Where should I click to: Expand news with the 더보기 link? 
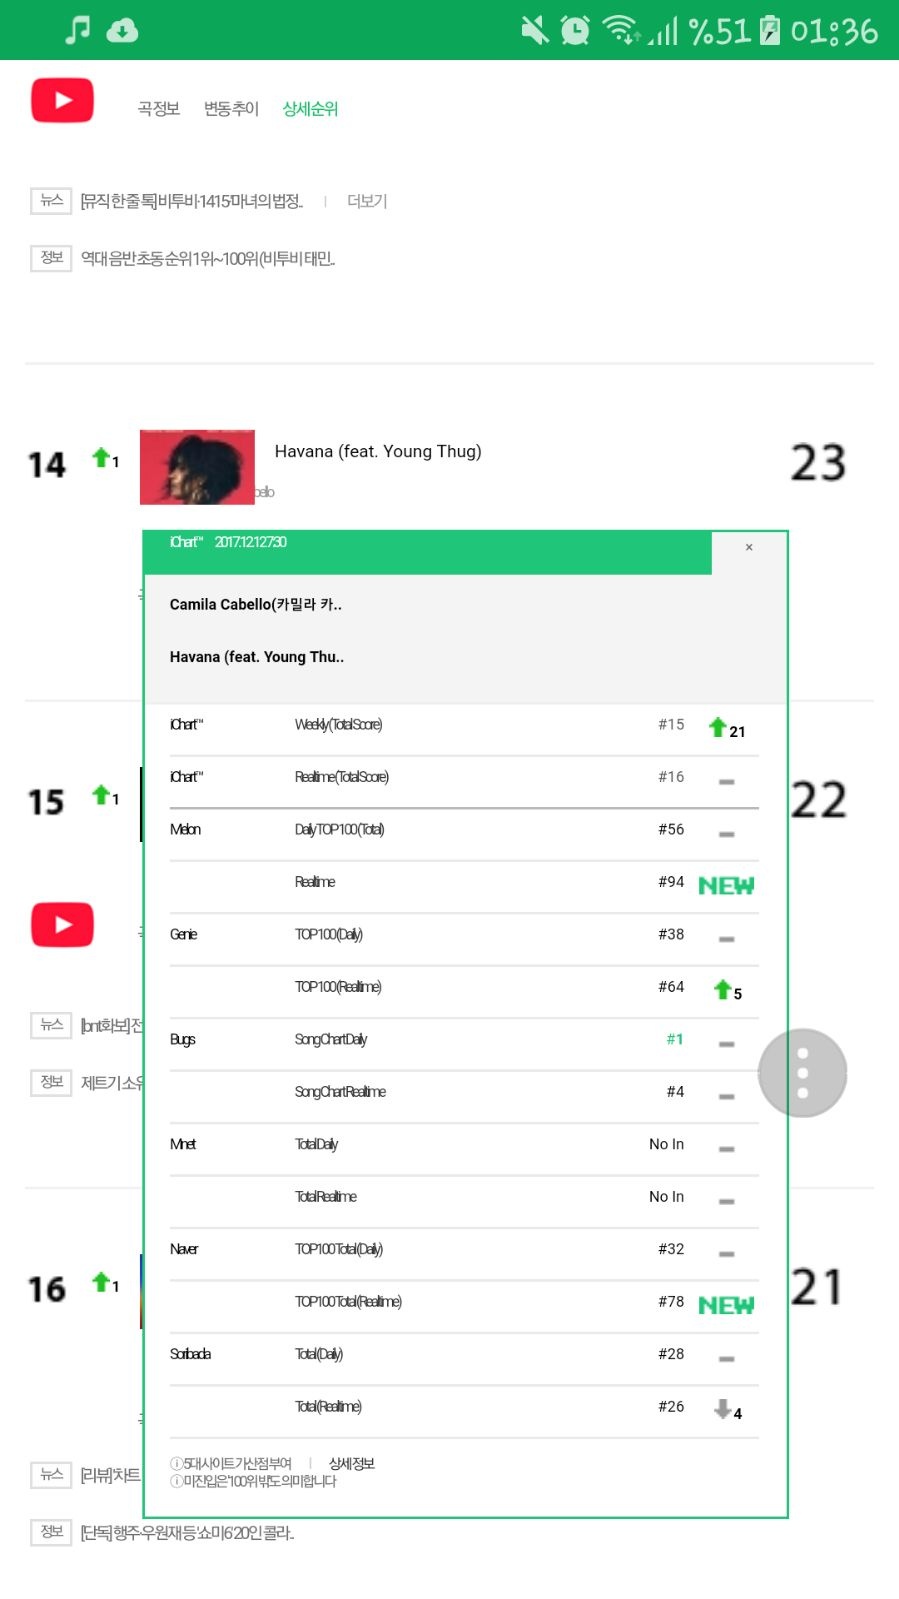pos(367,202)
